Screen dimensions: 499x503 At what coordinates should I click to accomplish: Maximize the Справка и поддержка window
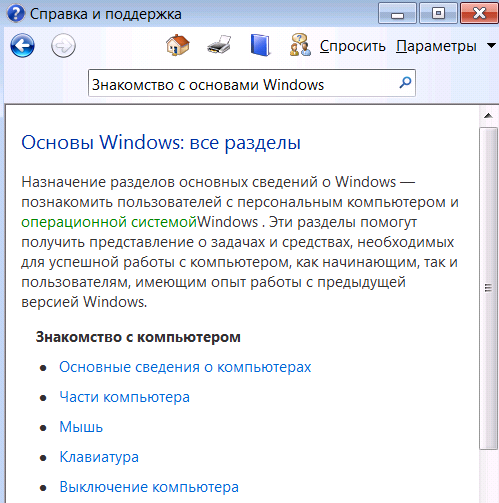point(438,13)
